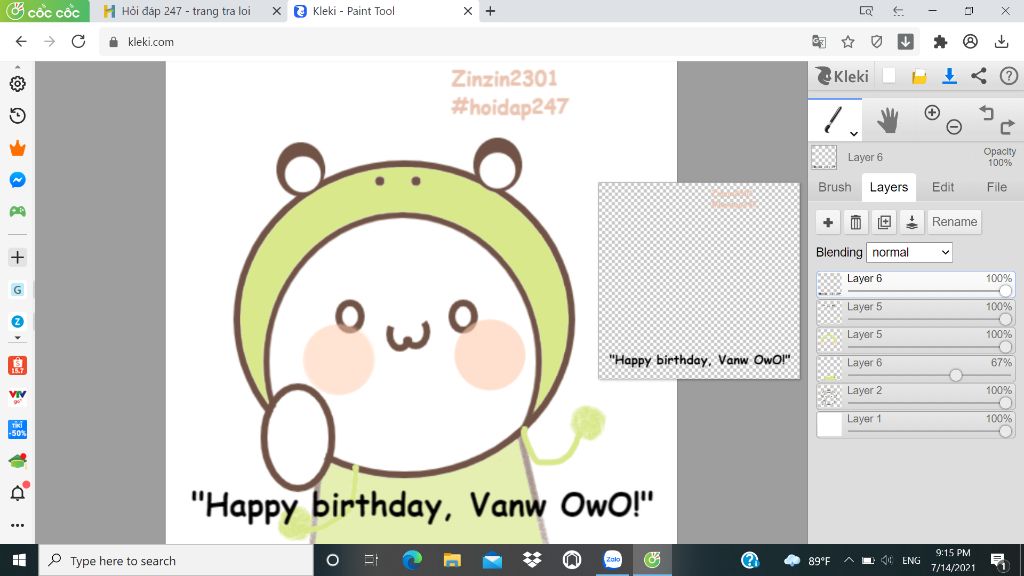Screen dimensions: 1024x576
Task: Open a new browser tab
Action: click(490, 11)
